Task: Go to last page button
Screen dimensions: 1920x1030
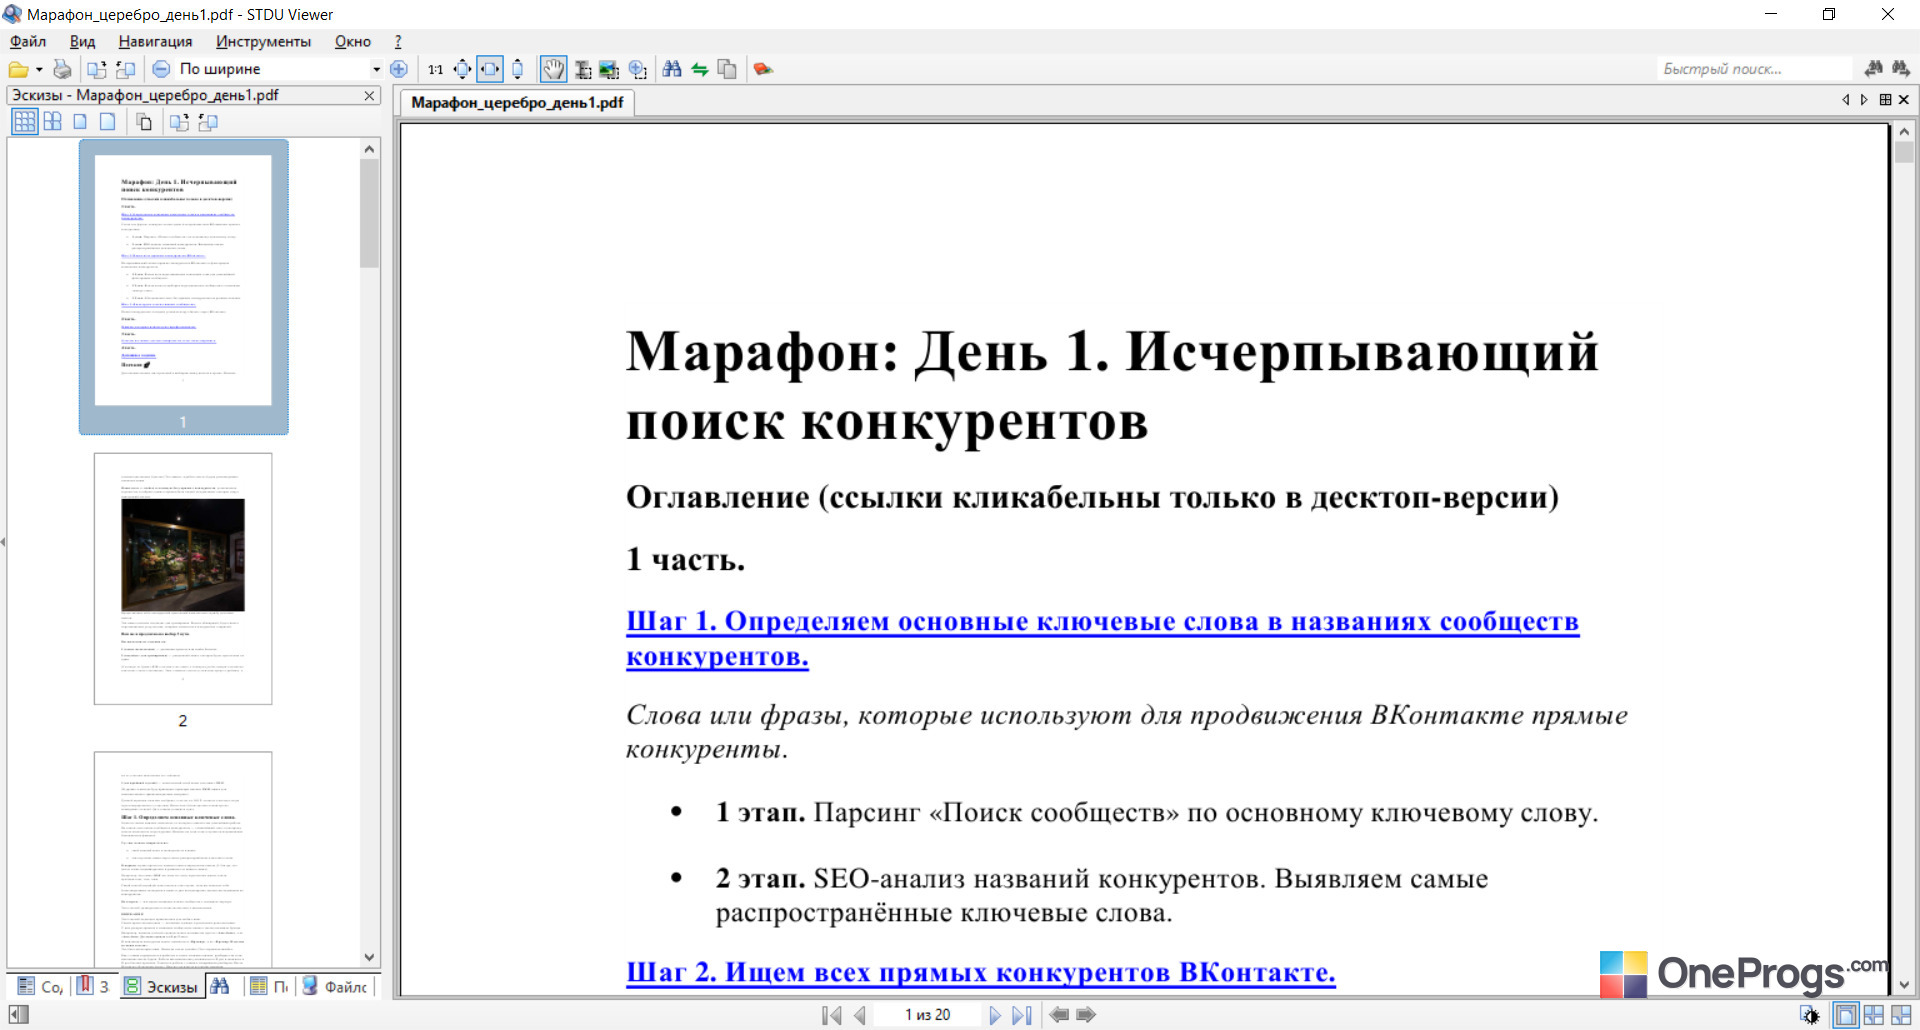Action: [1022, 1015]
